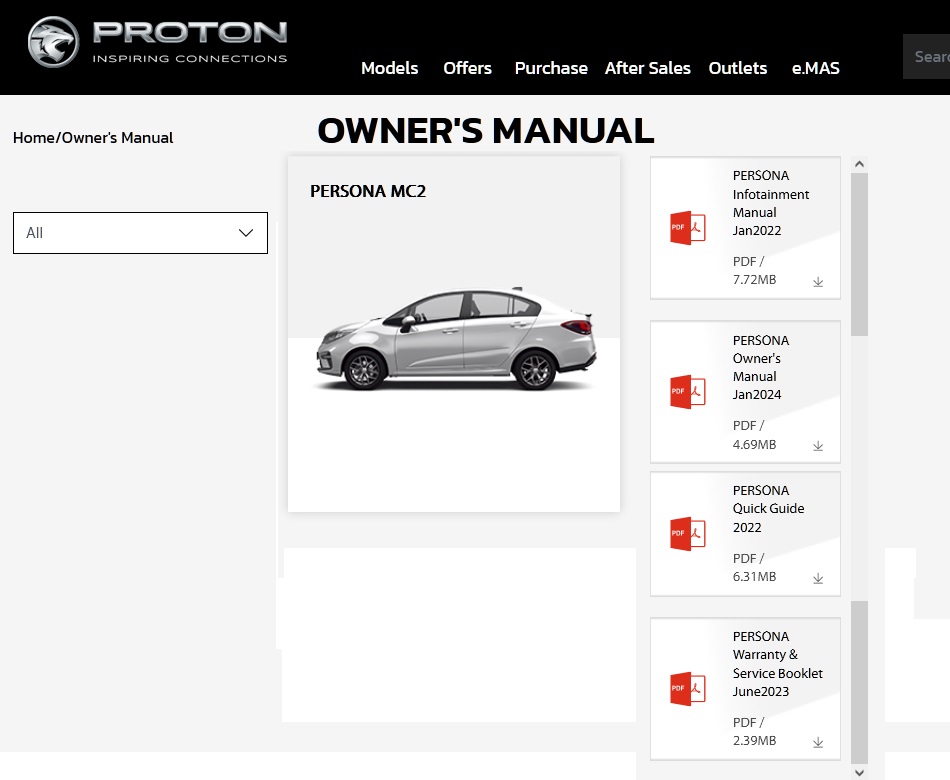
Task: Click PERSONA Infotainment Manual Jan2022 title
Action: click(771, 203)
